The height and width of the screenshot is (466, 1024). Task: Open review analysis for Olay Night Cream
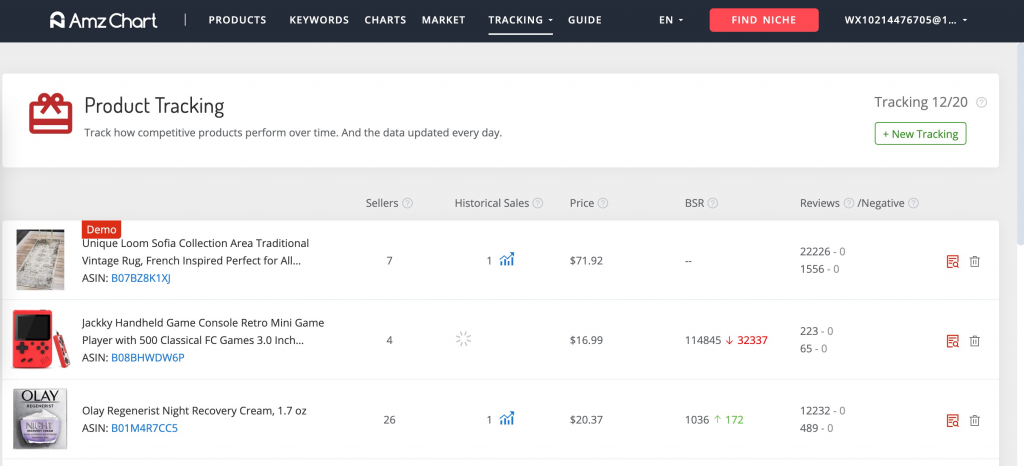tap(953, 421)
